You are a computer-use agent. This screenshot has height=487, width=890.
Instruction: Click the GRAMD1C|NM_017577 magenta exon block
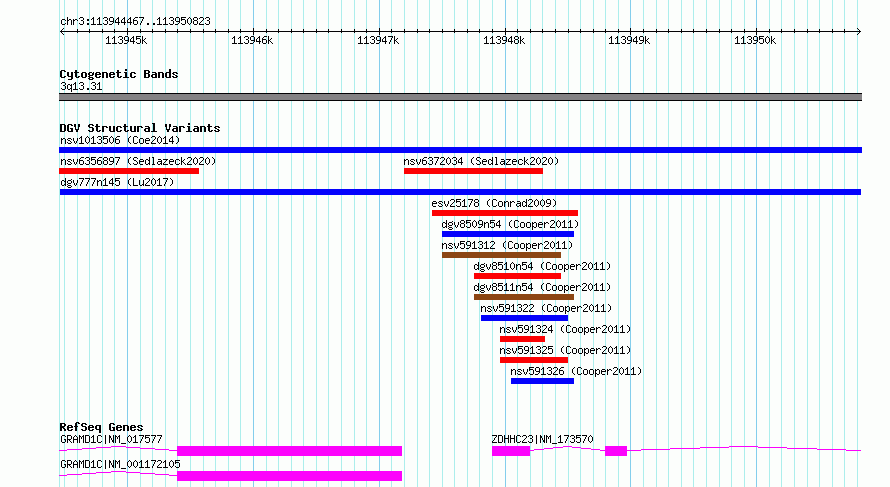click(289, 451)
